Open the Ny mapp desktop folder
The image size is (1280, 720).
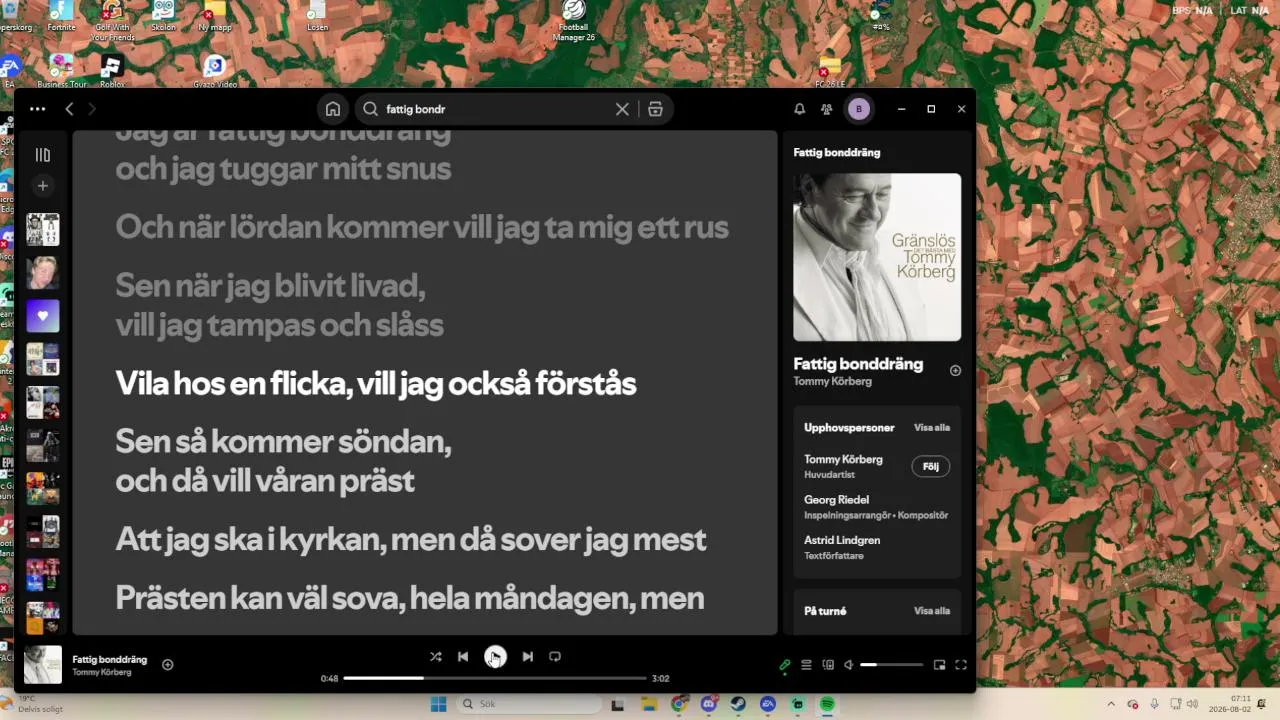pos(214,17)
